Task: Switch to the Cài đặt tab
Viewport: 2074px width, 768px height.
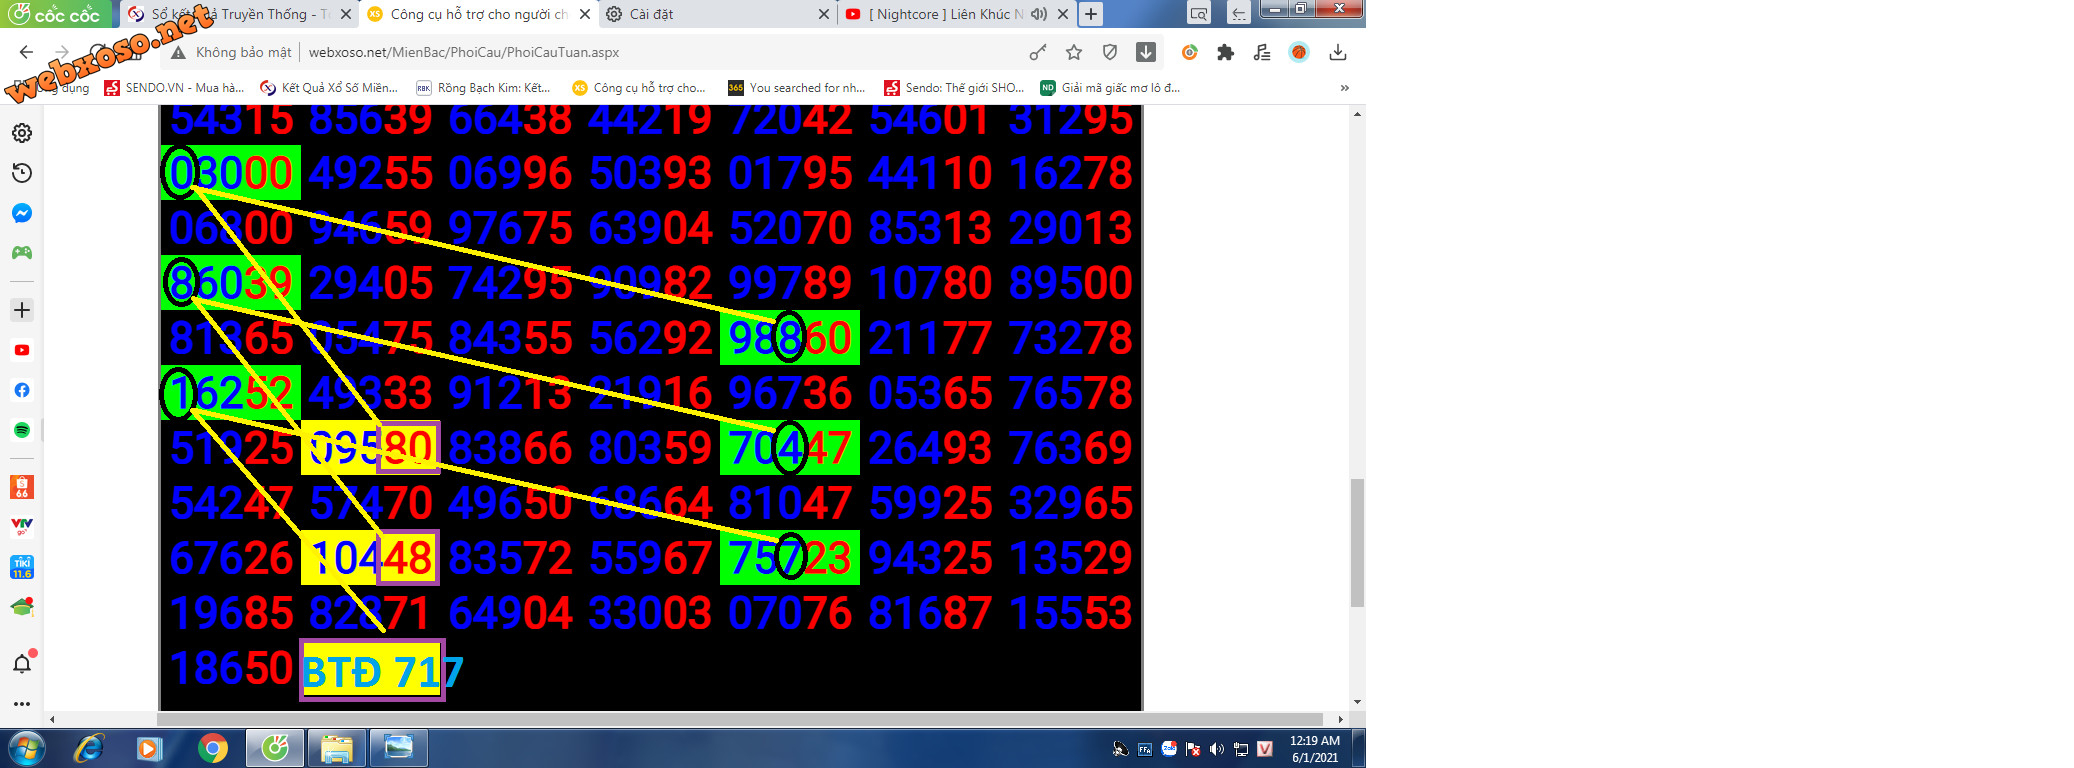Action: (x=715, y=14)
